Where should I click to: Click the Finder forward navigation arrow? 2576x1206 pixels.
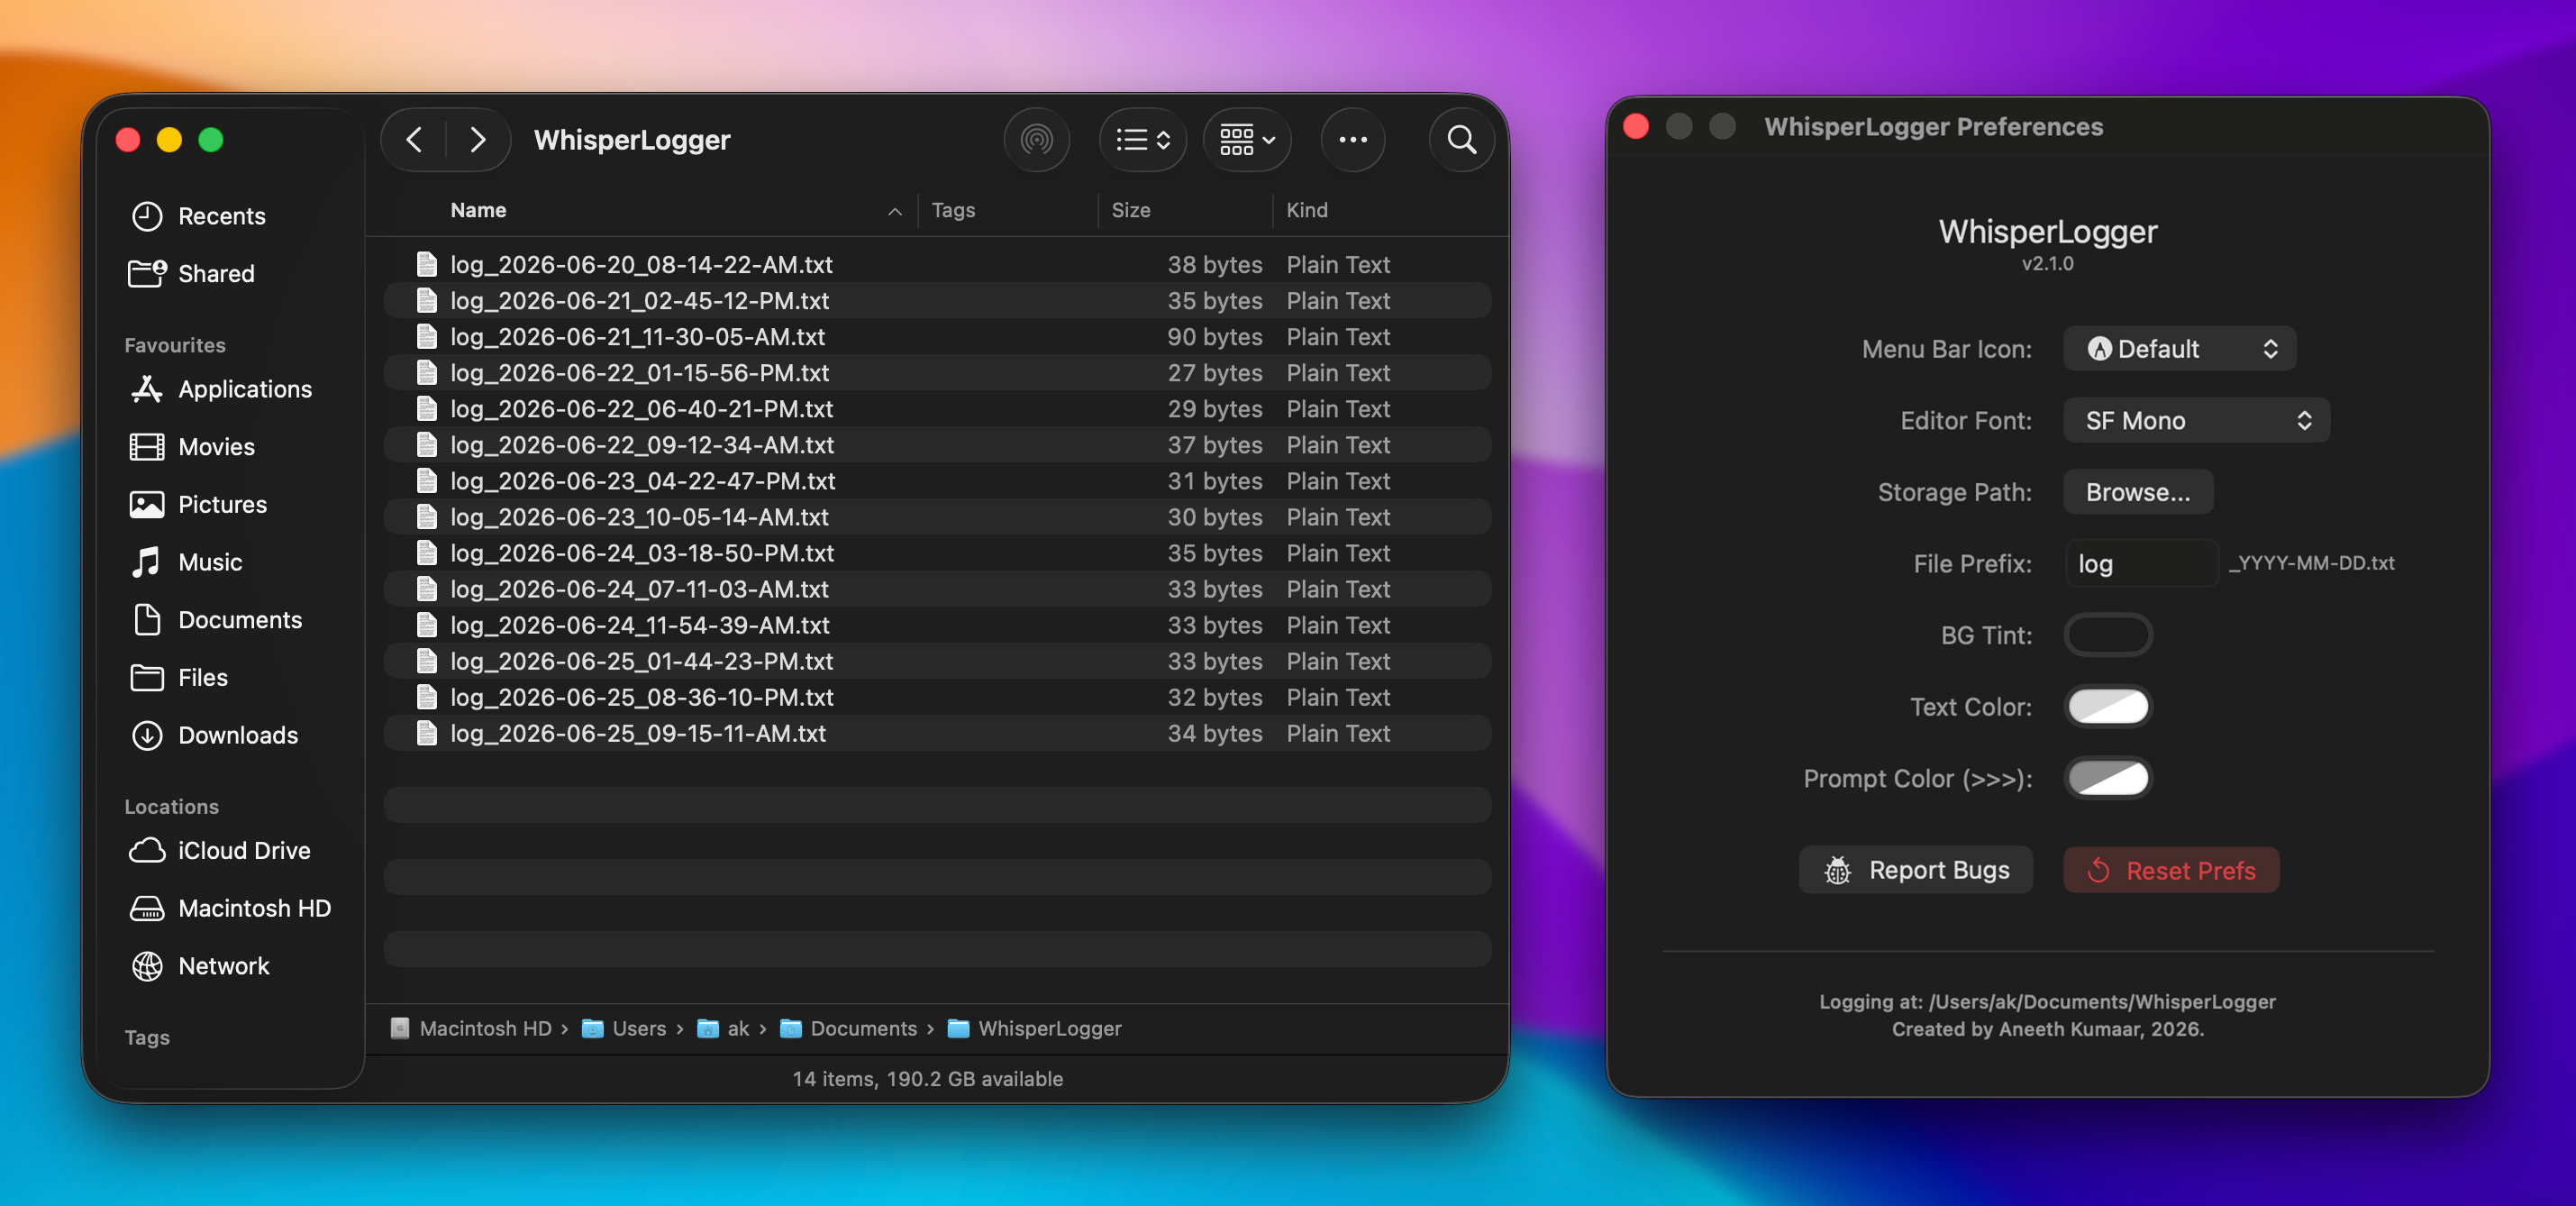[477, 140]
